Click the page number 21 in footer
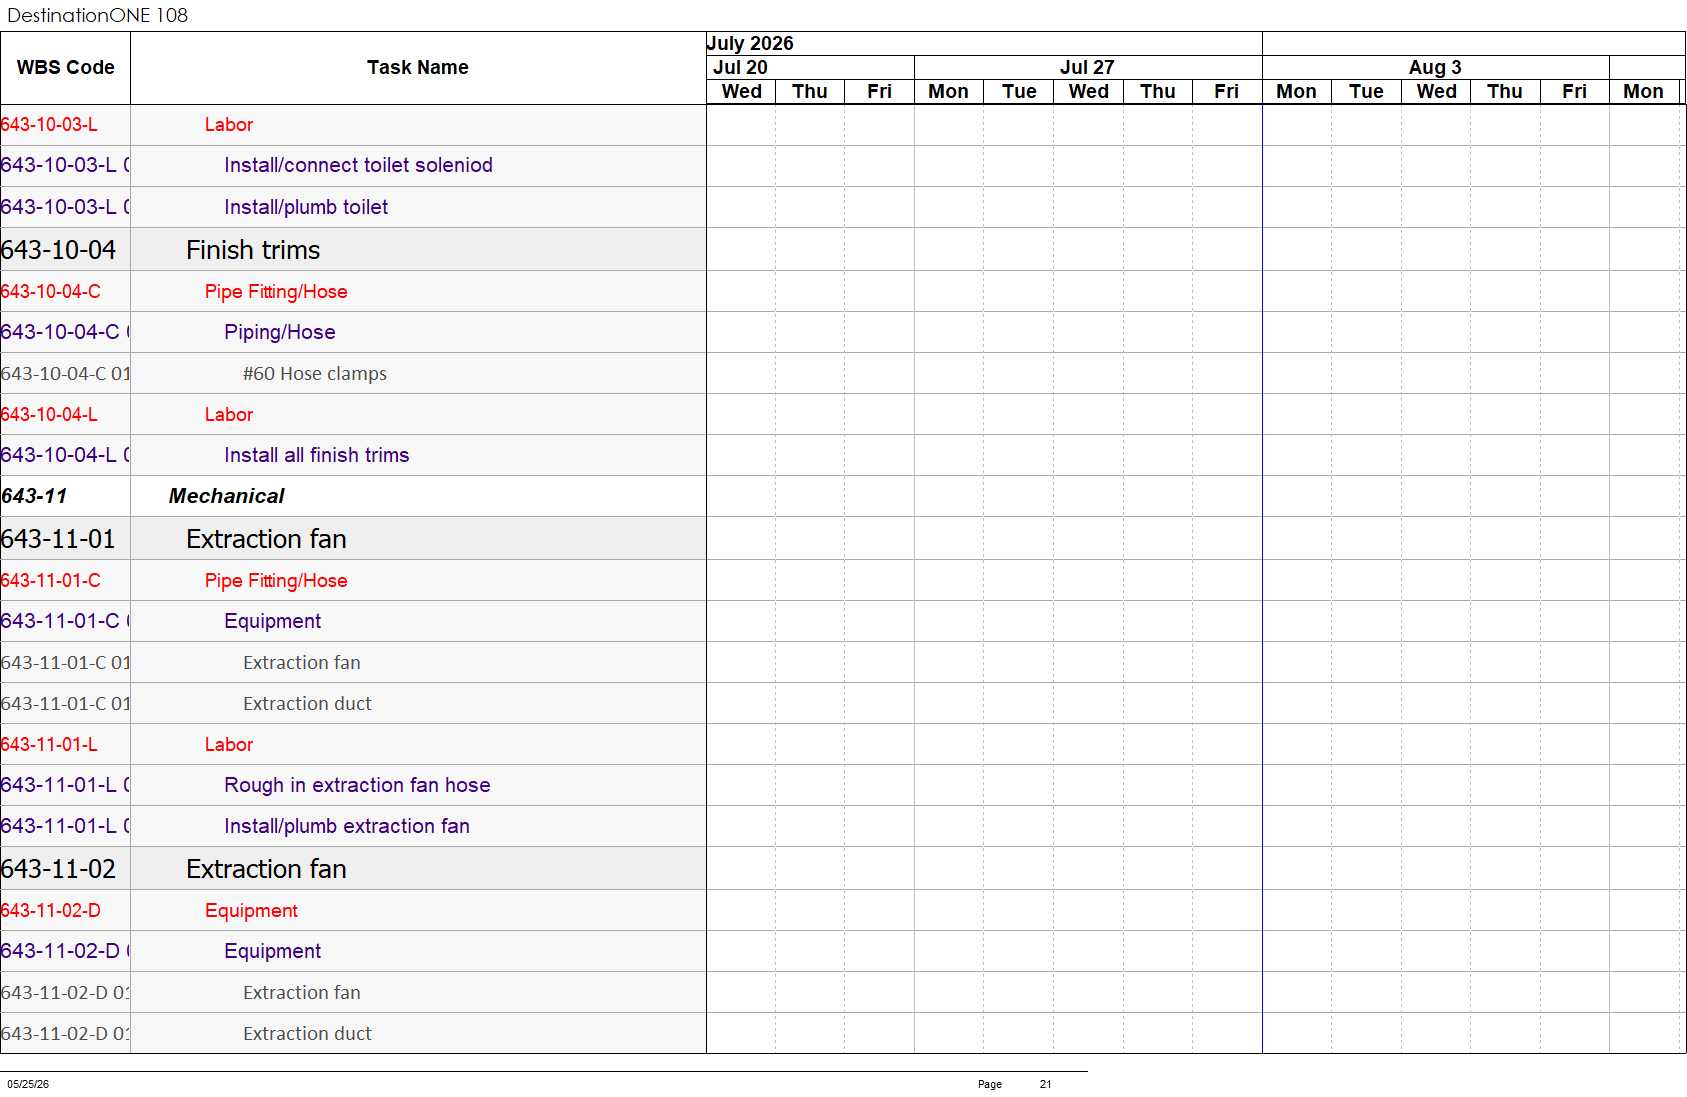This screenshot has height=1097, width=1687. click(x=1045, y=1084)
